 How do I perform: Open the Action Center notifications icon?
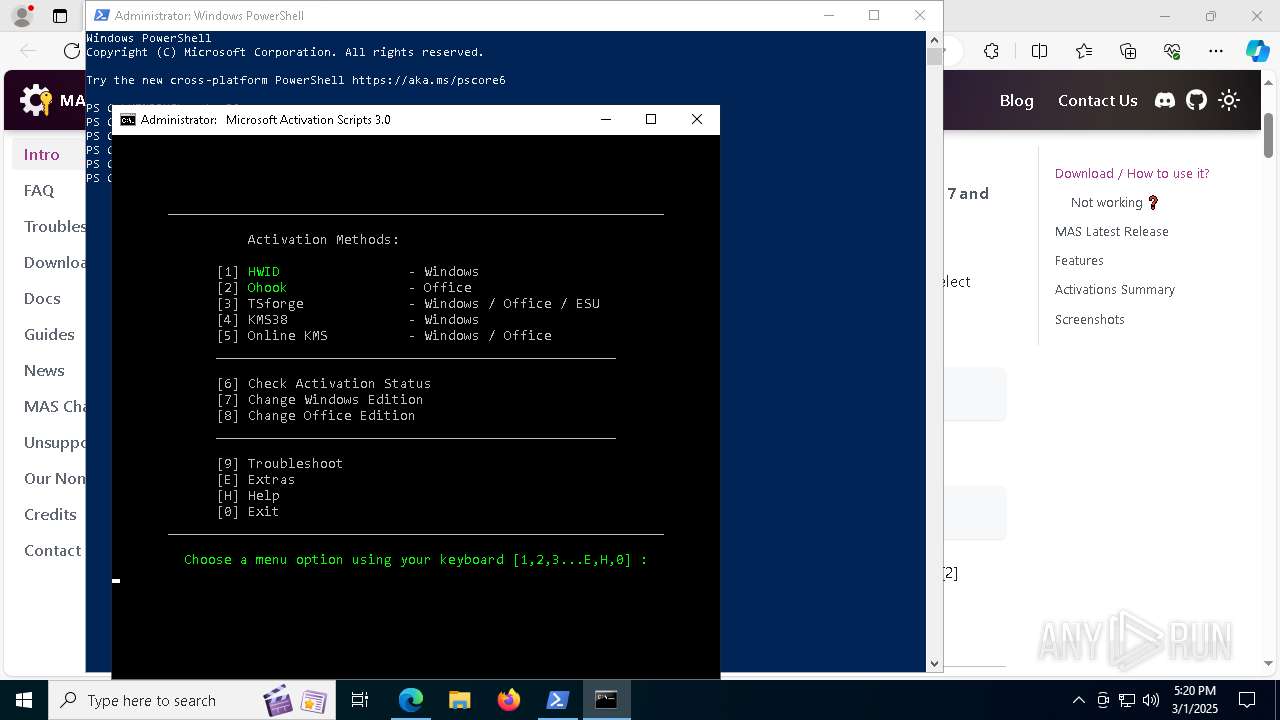coord(1247,700)
